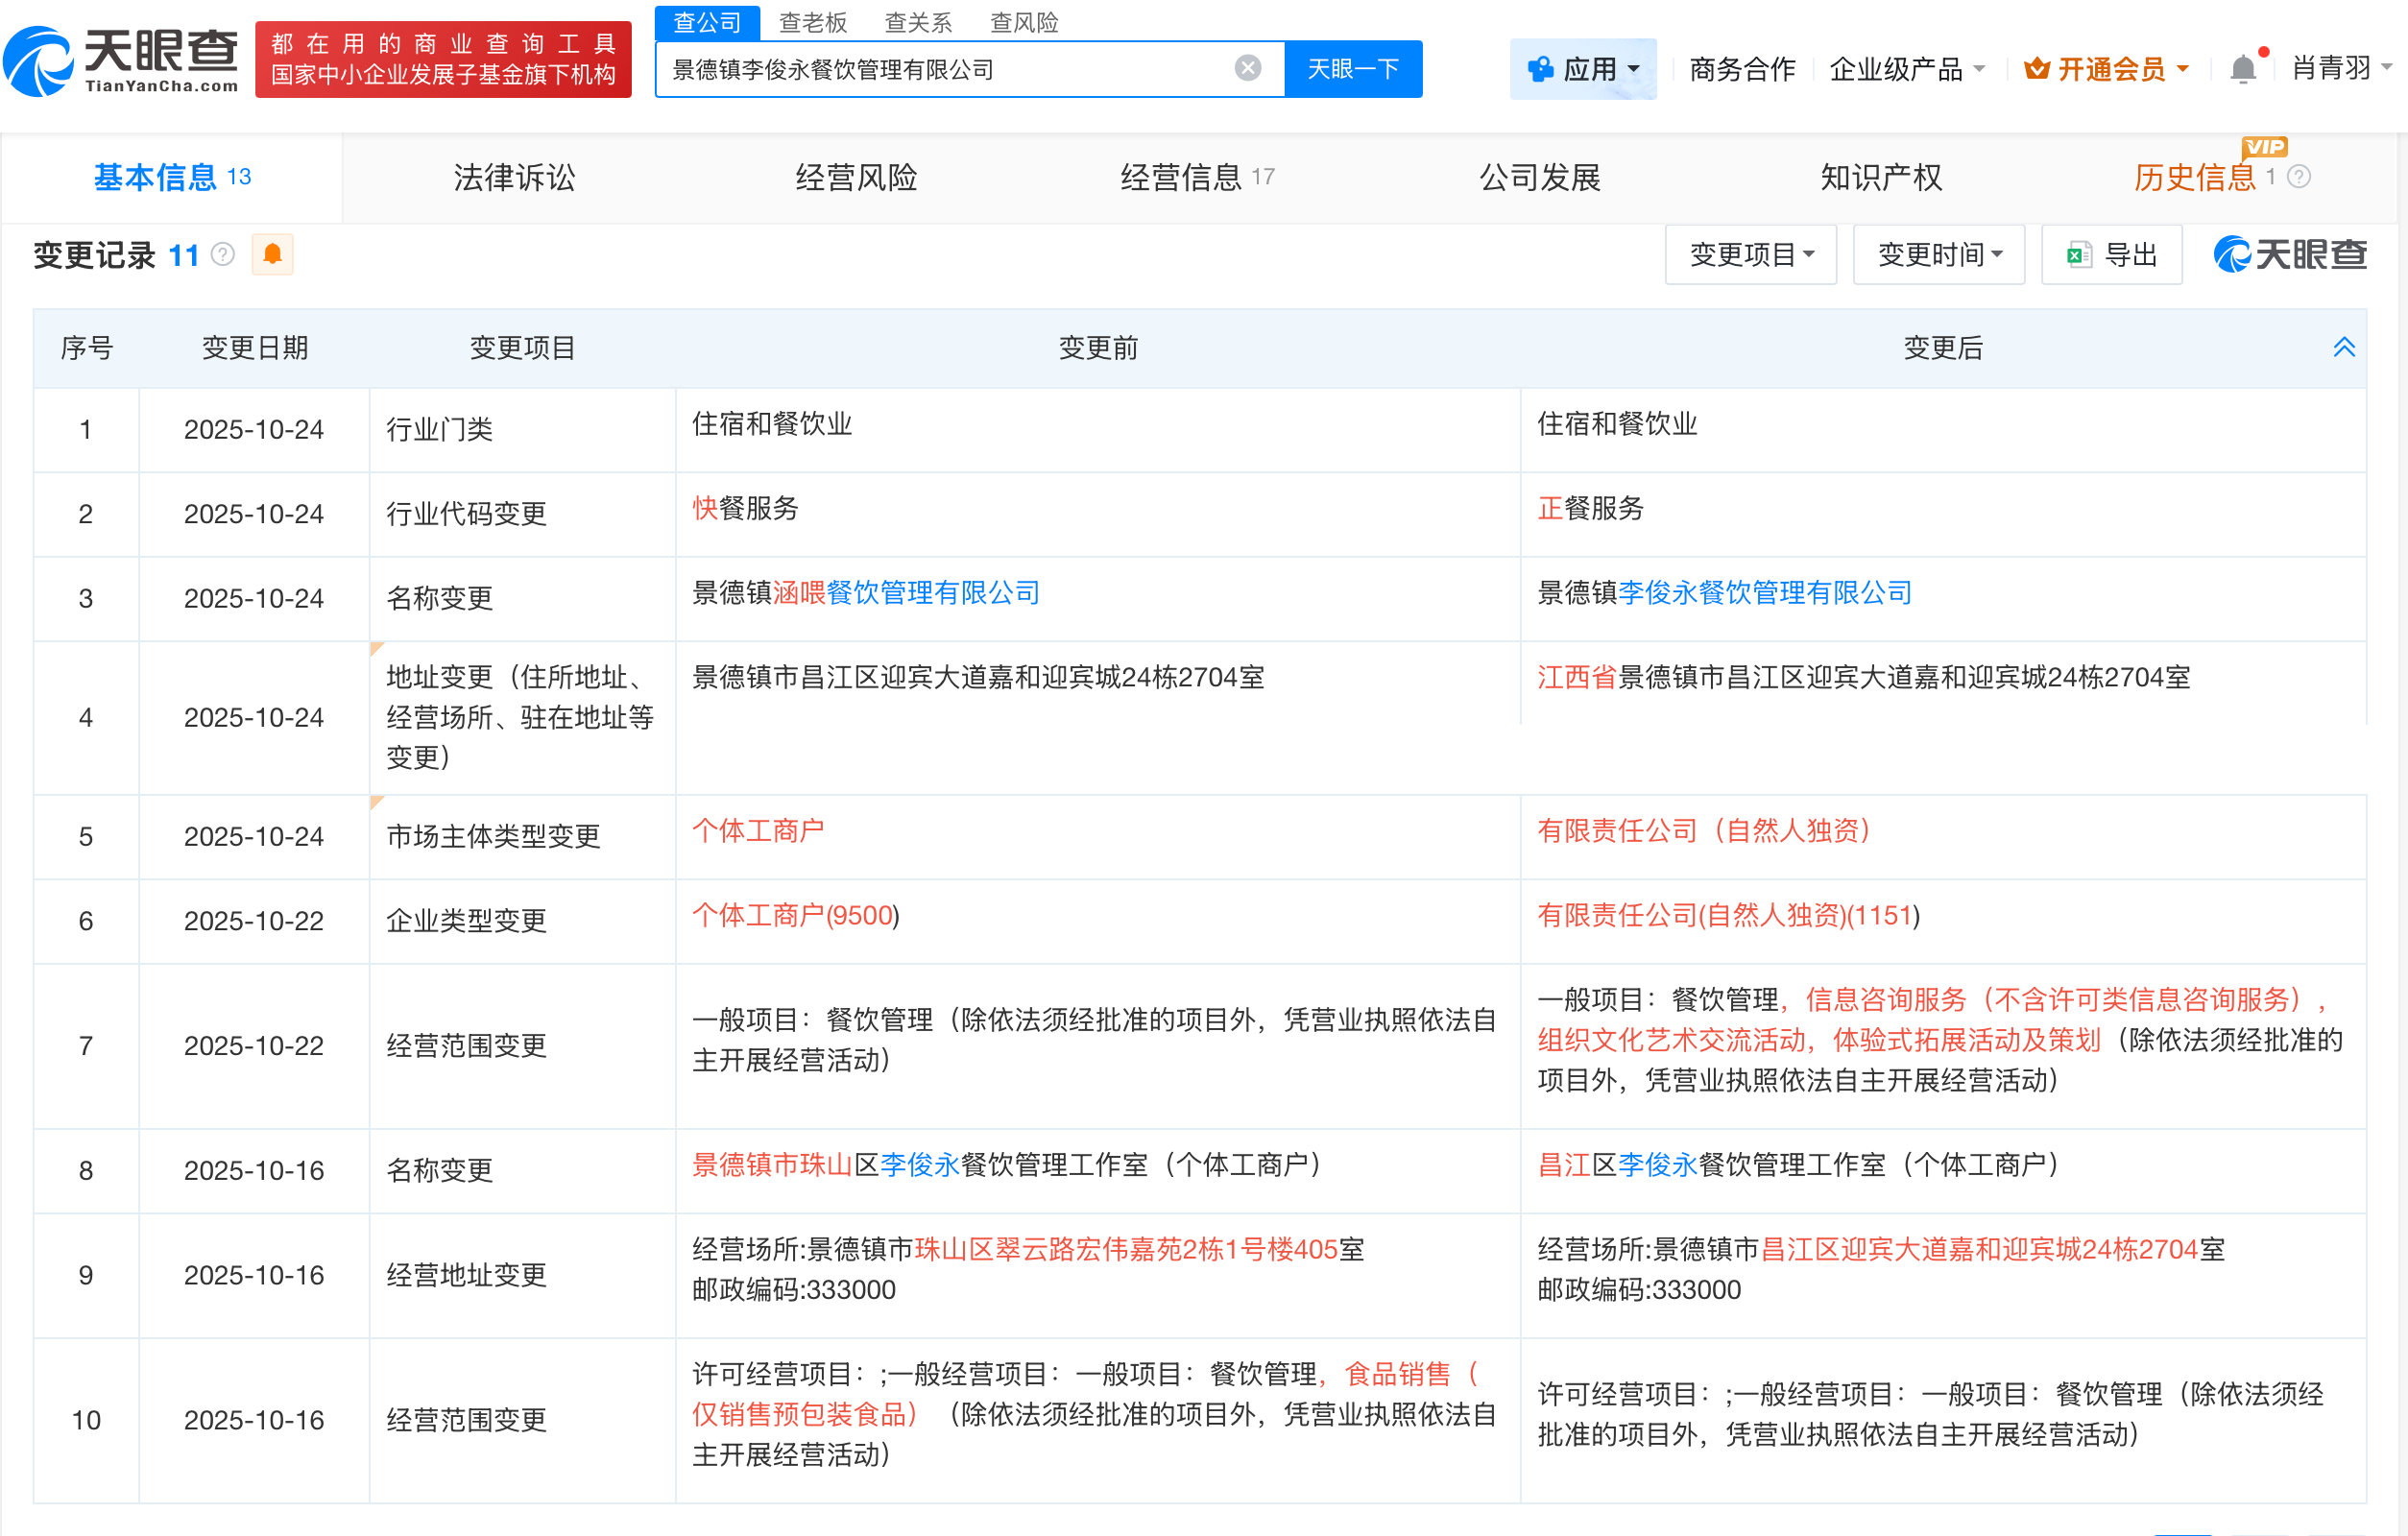Screen dimensions: 2408x1536
Task: Clear the search box with the X icon
Action: click(x=1247, y=68)
